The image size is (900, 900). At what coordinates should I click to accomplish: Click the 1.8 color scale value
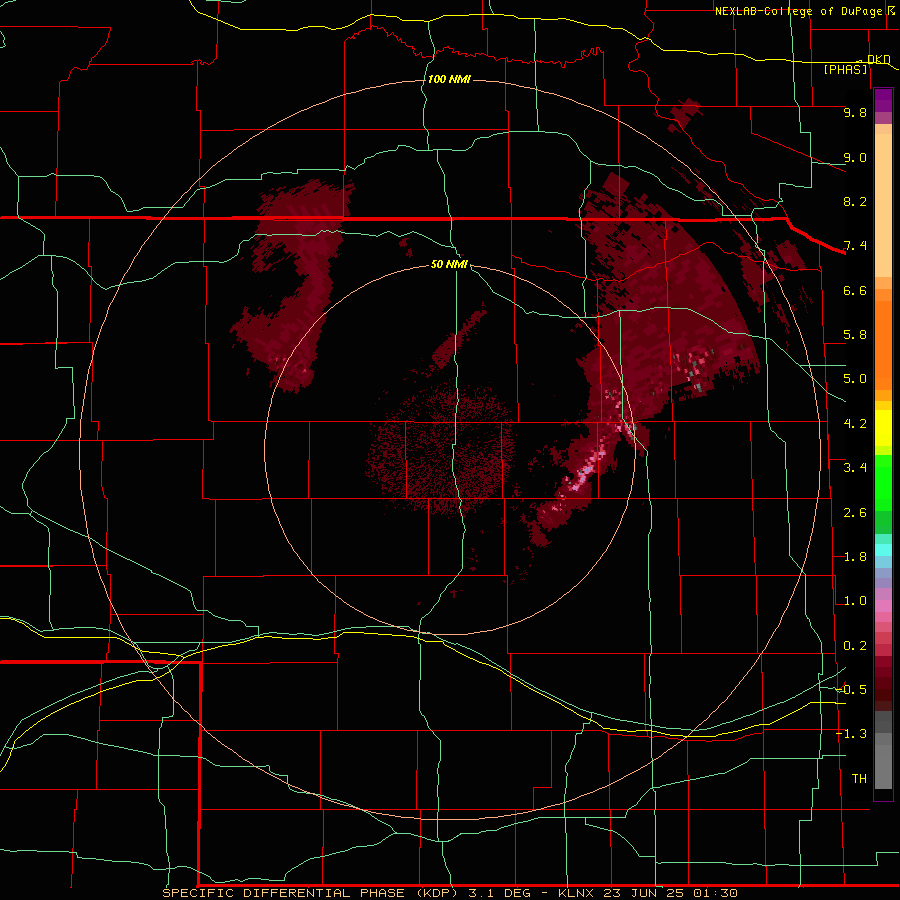[x=855, y=557]
